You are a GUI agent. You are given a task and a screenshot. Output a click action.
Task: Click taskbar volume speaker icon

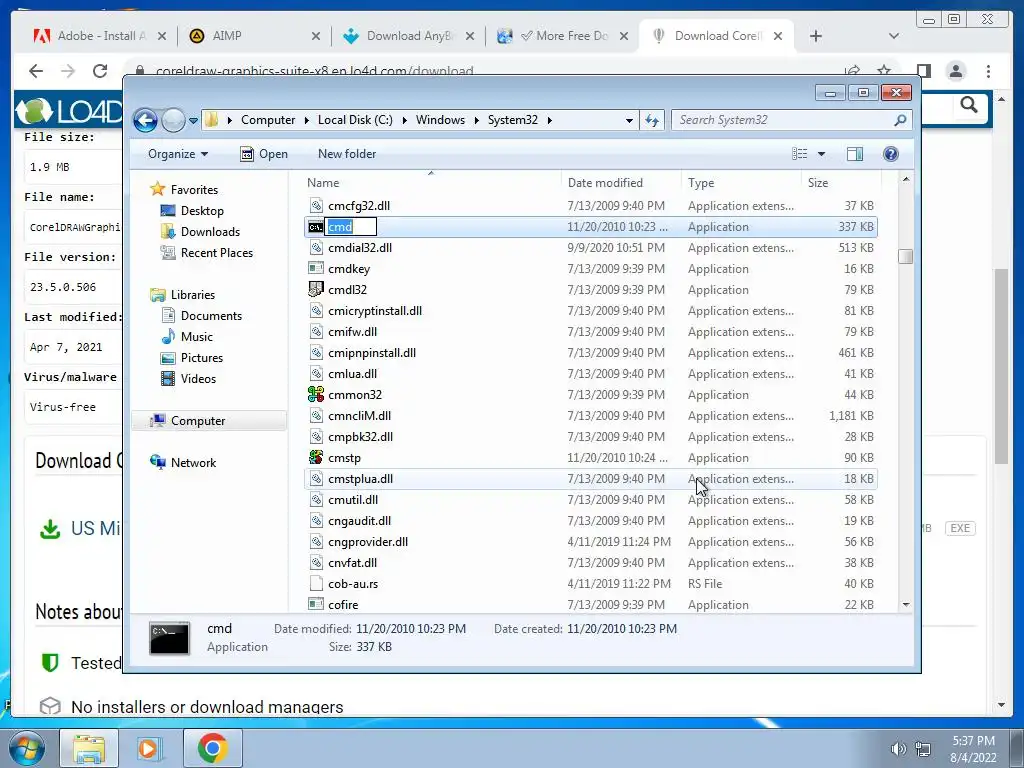899,749
